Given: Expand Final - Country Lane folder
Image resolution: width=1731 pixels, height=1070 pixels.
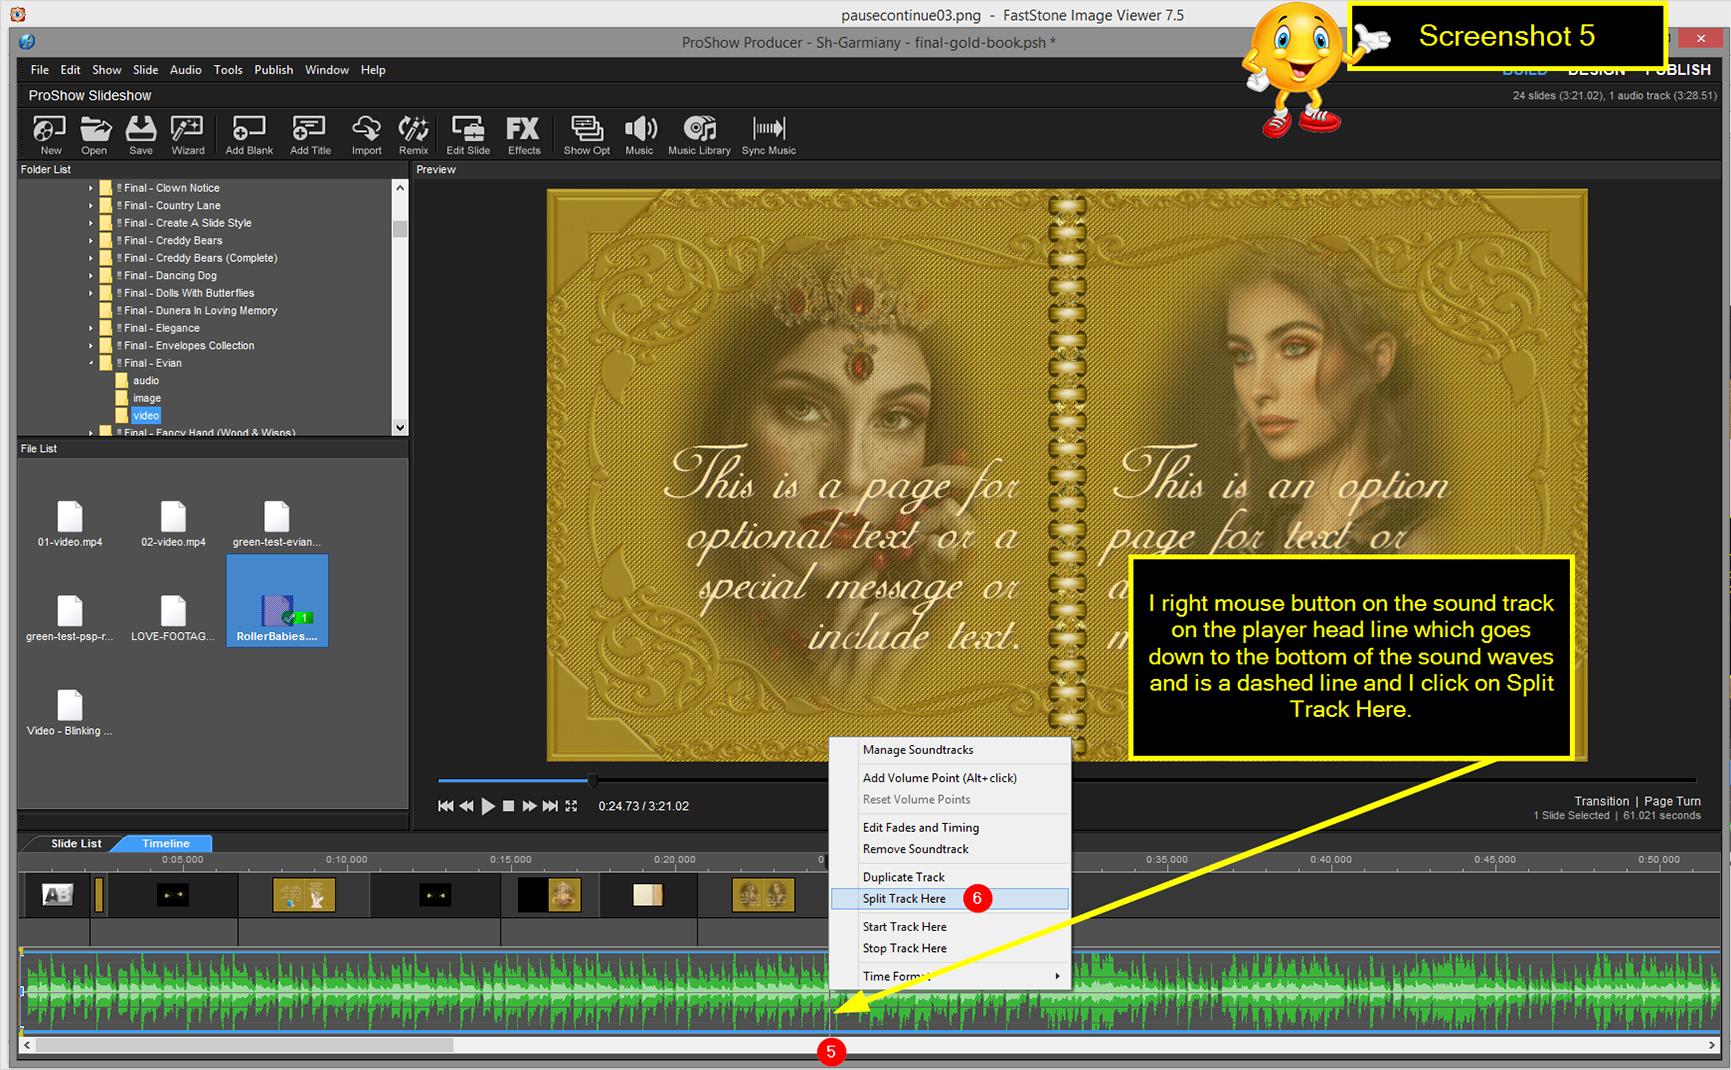Looking at the screenshot, I should 90,206.
